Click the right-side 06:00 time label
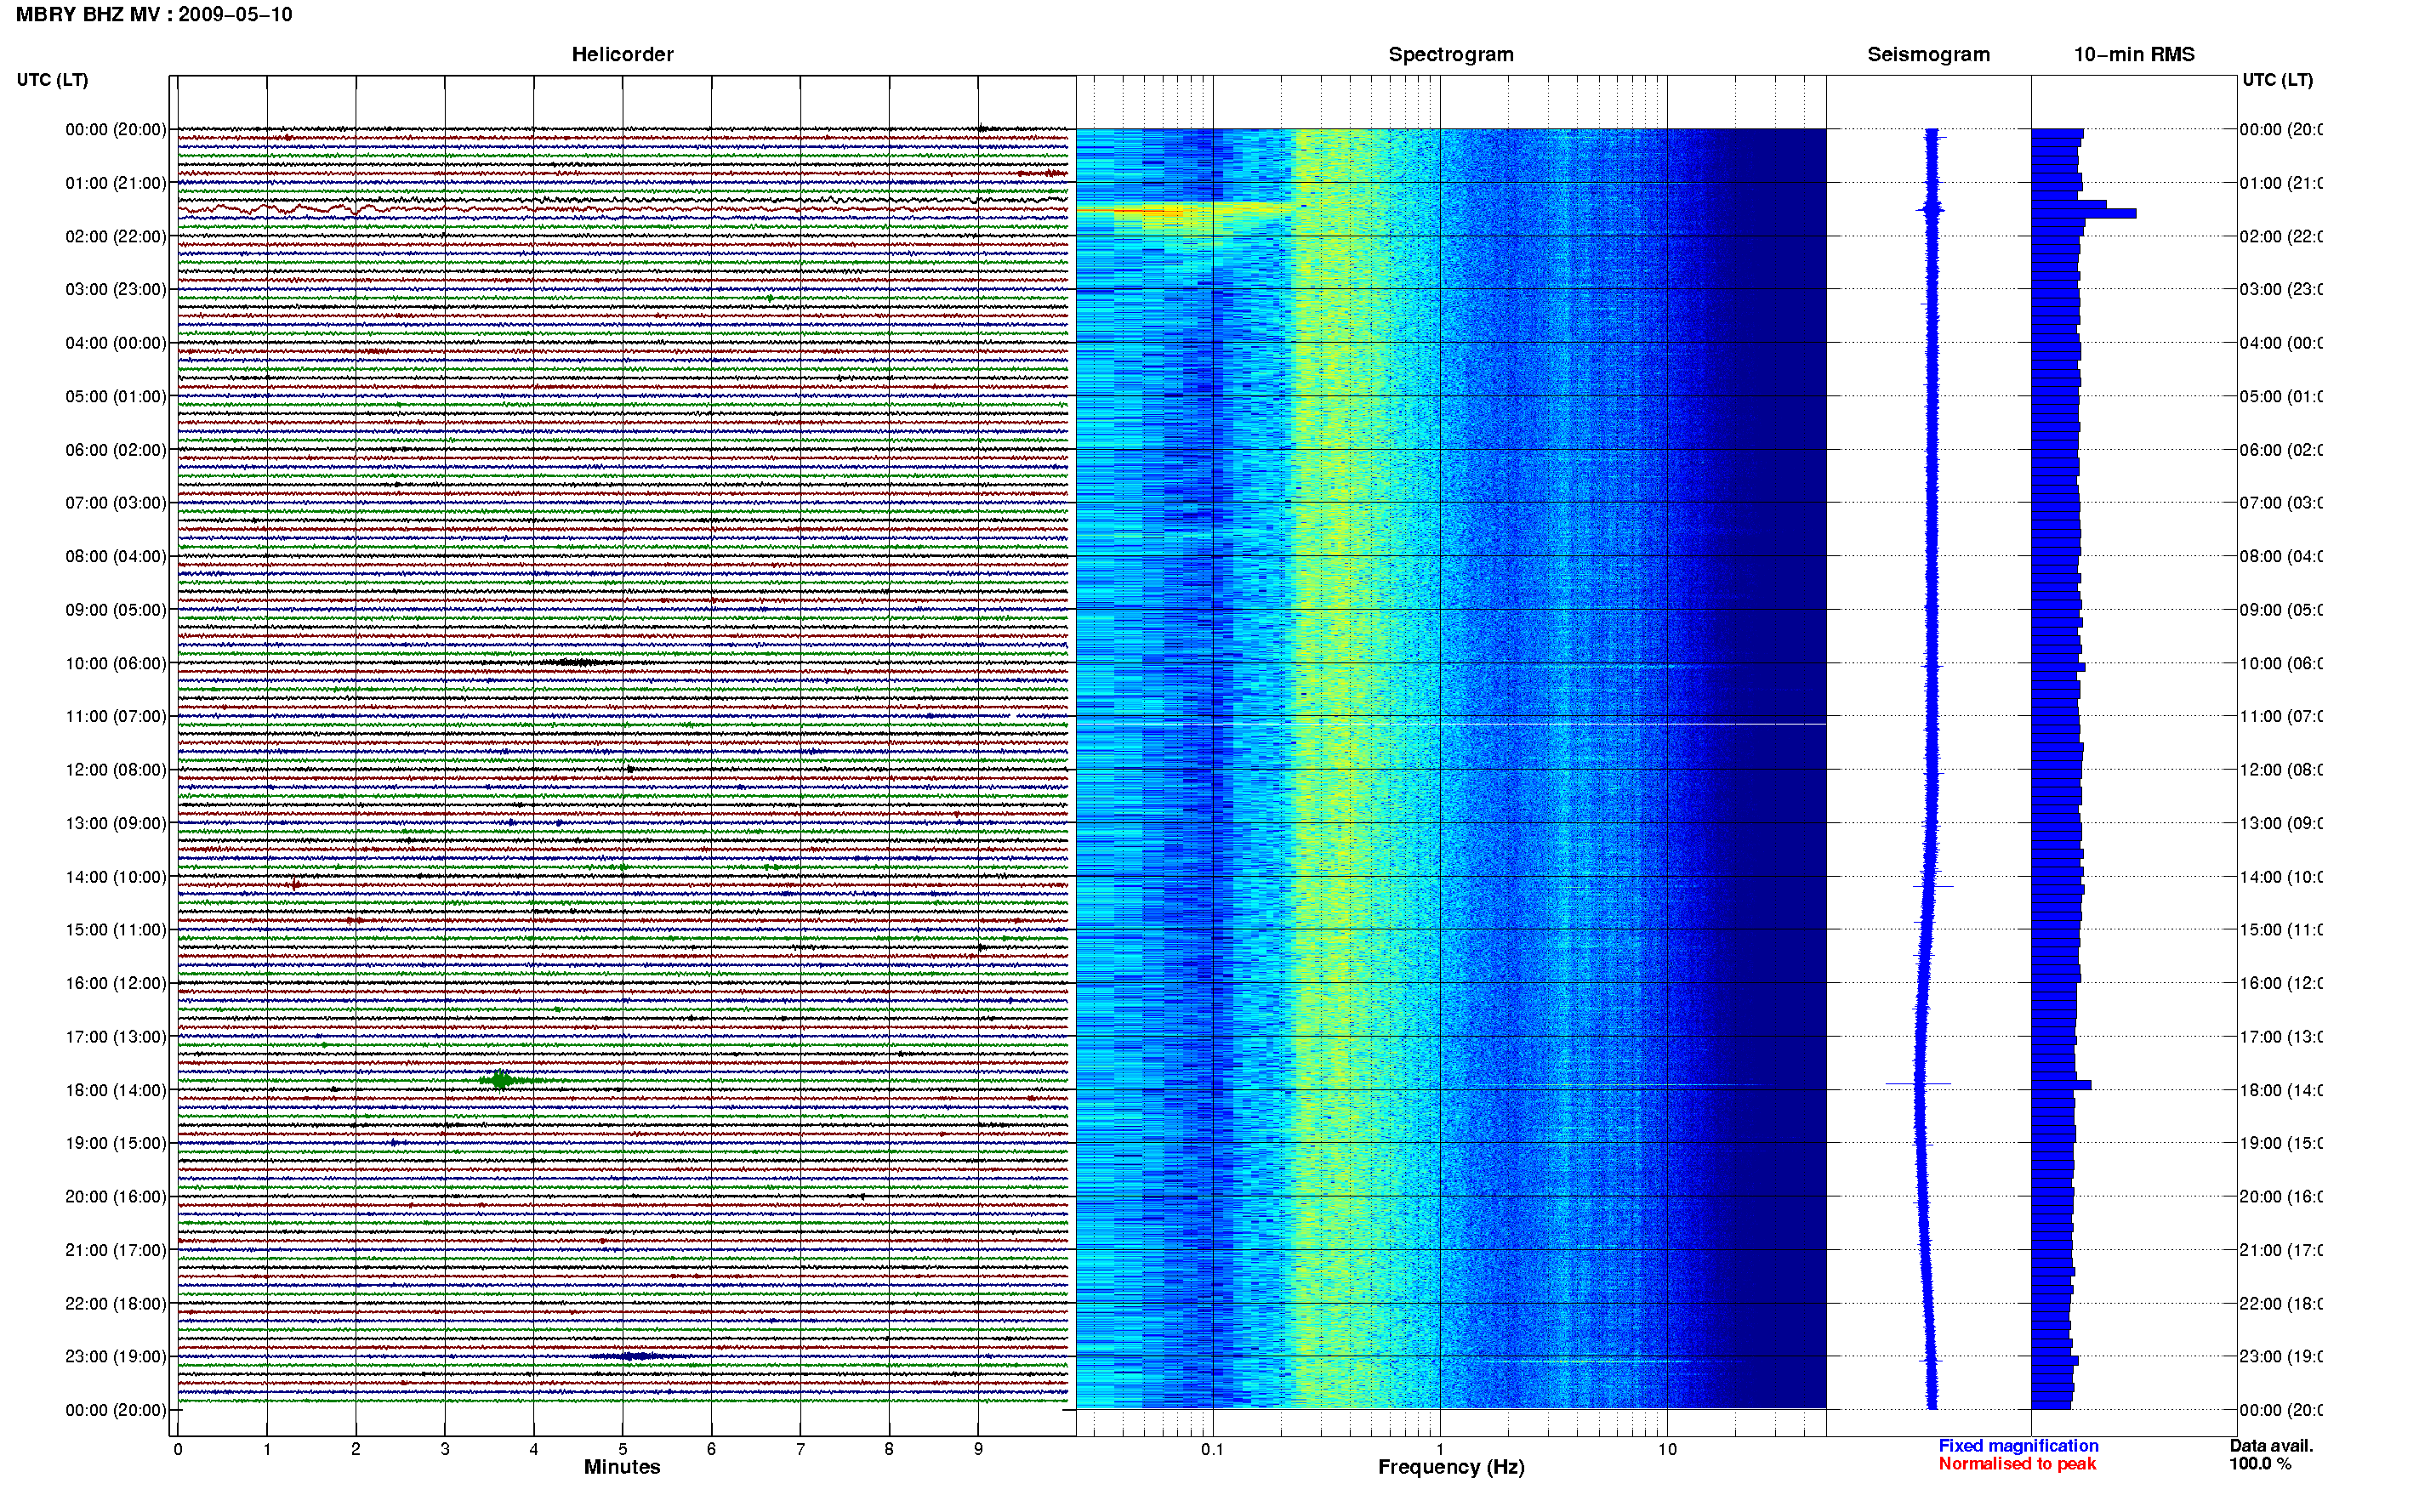This screenshot has width=2419, height=1512. 2280,450
